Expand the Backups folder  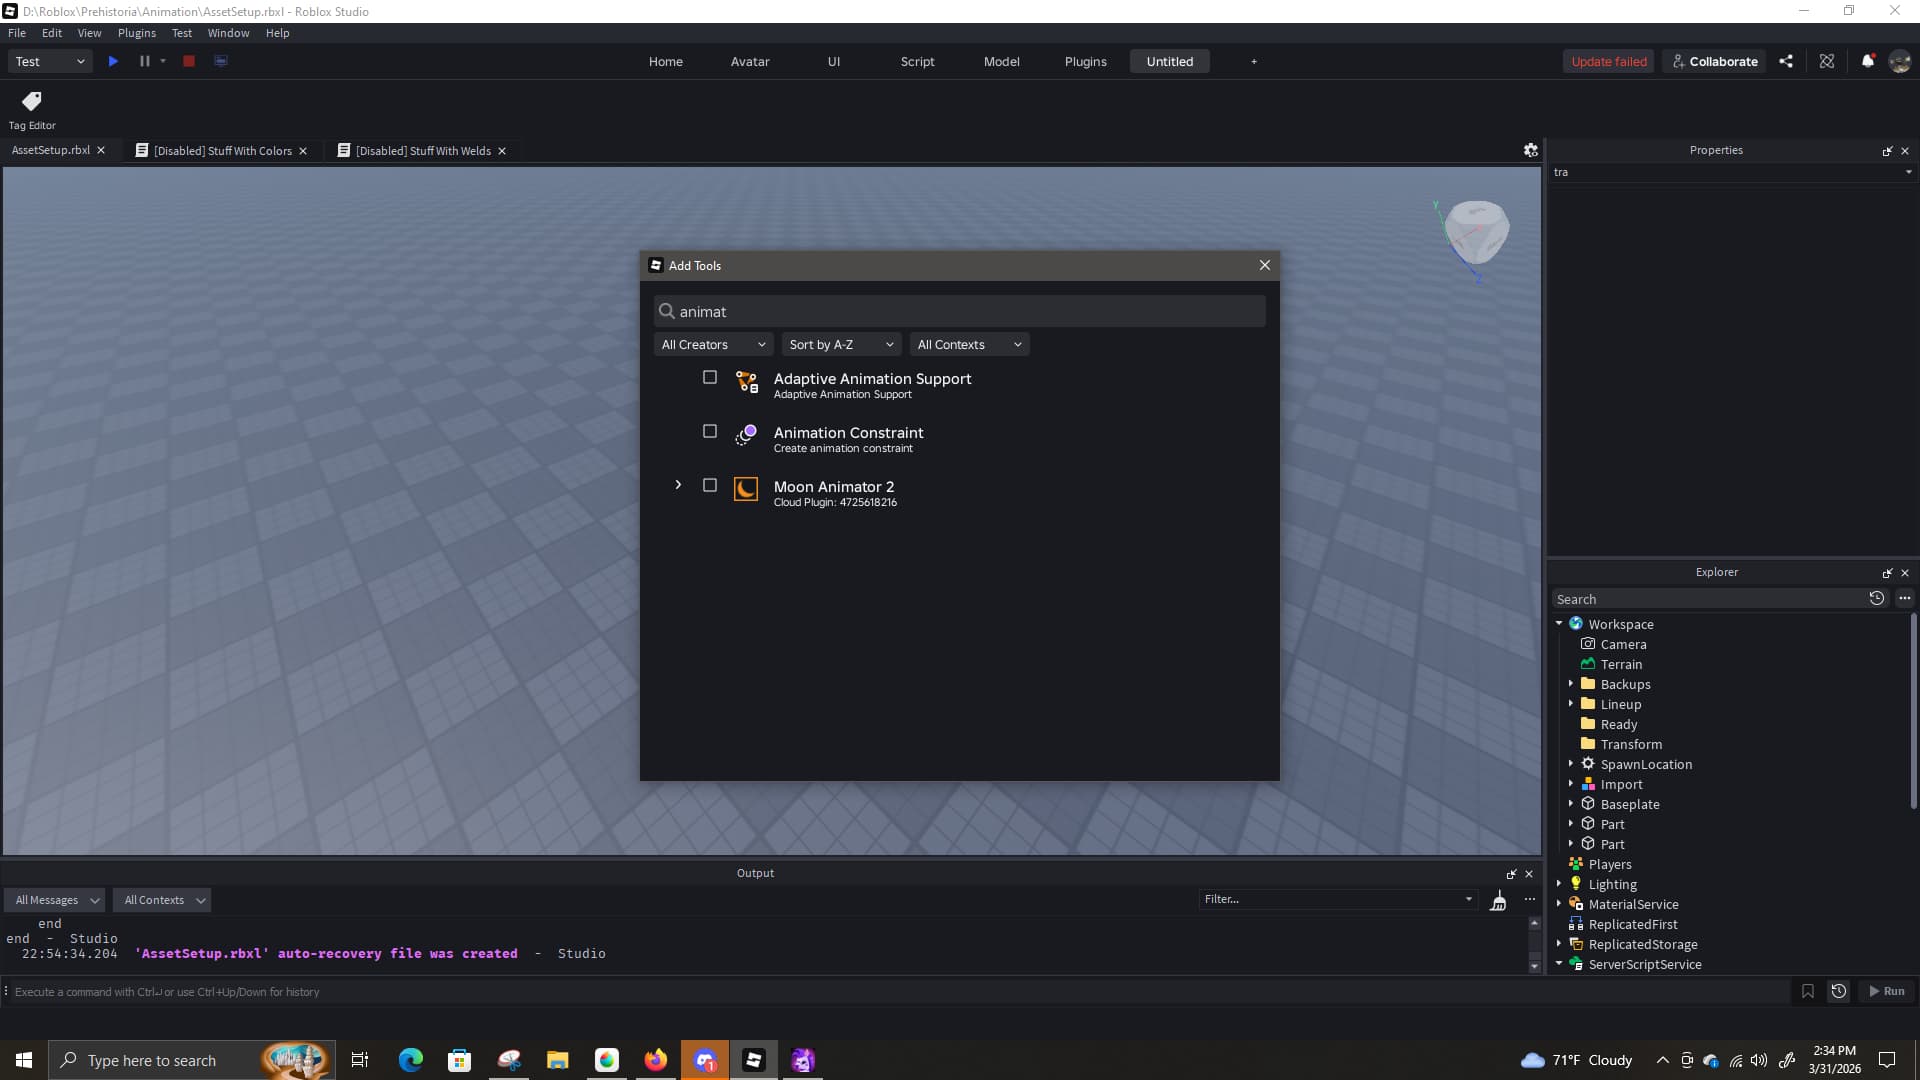(1571, 684)
